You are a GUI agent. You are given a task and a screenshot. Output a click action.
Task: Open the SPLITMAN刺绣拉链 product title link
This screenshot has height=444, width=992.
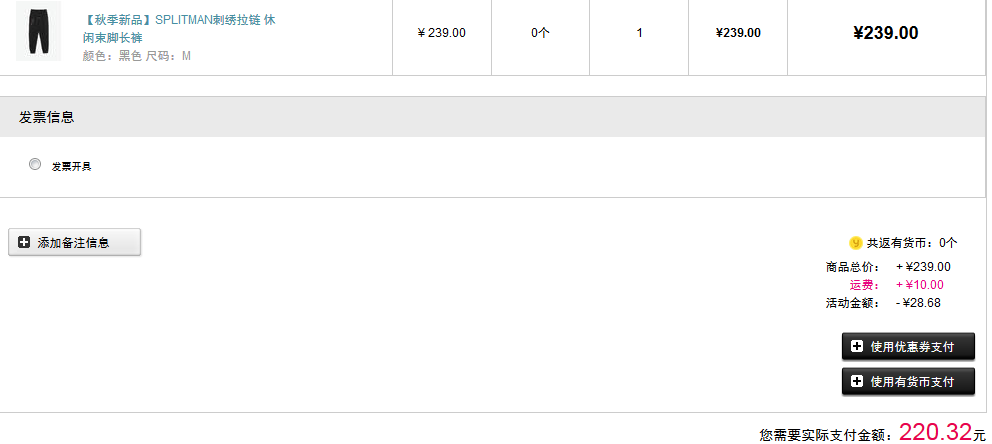pyautogui.click(x=179, y=28)
